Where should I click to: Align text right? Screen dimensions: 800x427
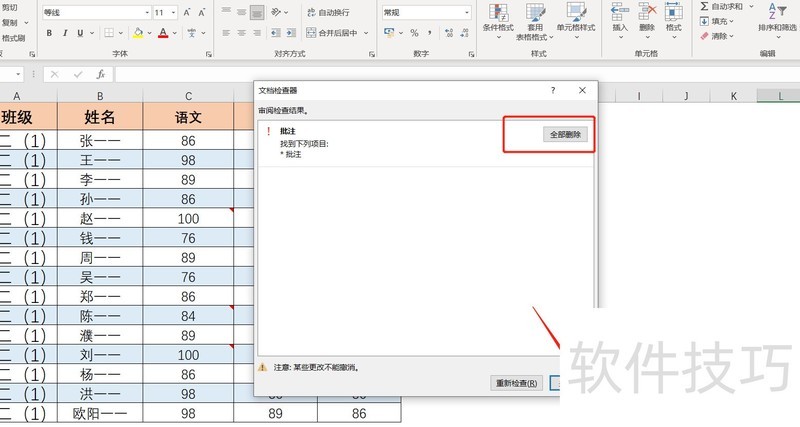[x=257, y=33]
